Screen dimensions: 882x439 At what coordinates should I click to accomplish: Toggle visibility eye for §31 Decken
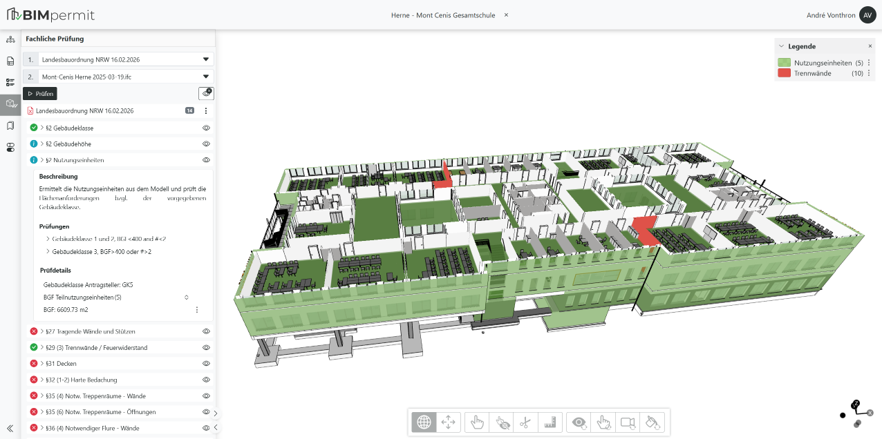tap(206, 364)
